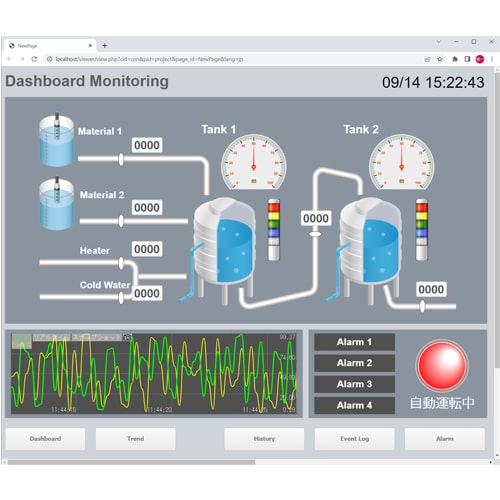Click the Tank 1 pressure gauge
500x500 pixels.
pyautogui.click(x=253, y=162)
